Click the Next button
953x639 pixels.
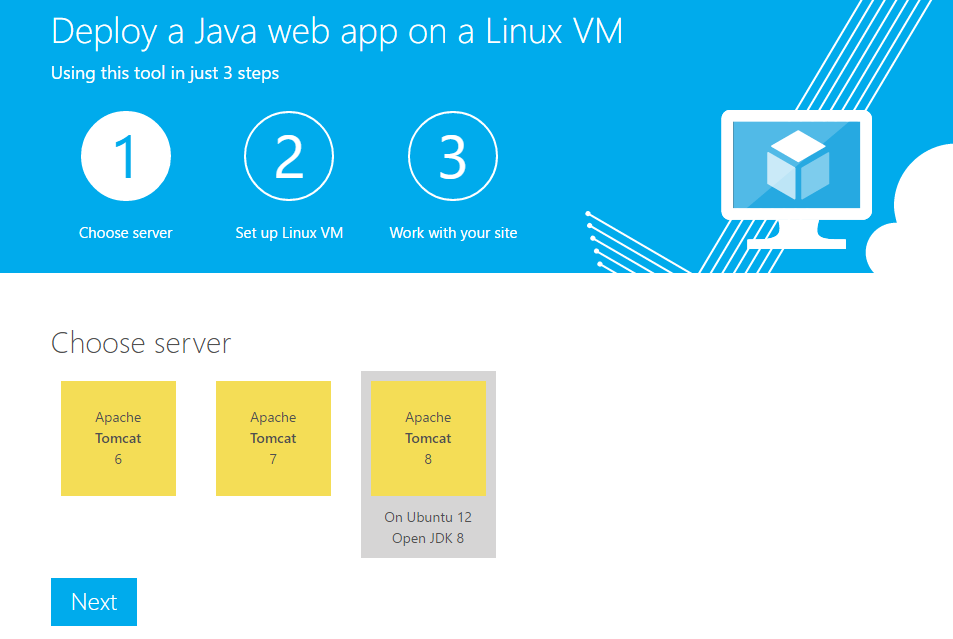coord(94,602)
